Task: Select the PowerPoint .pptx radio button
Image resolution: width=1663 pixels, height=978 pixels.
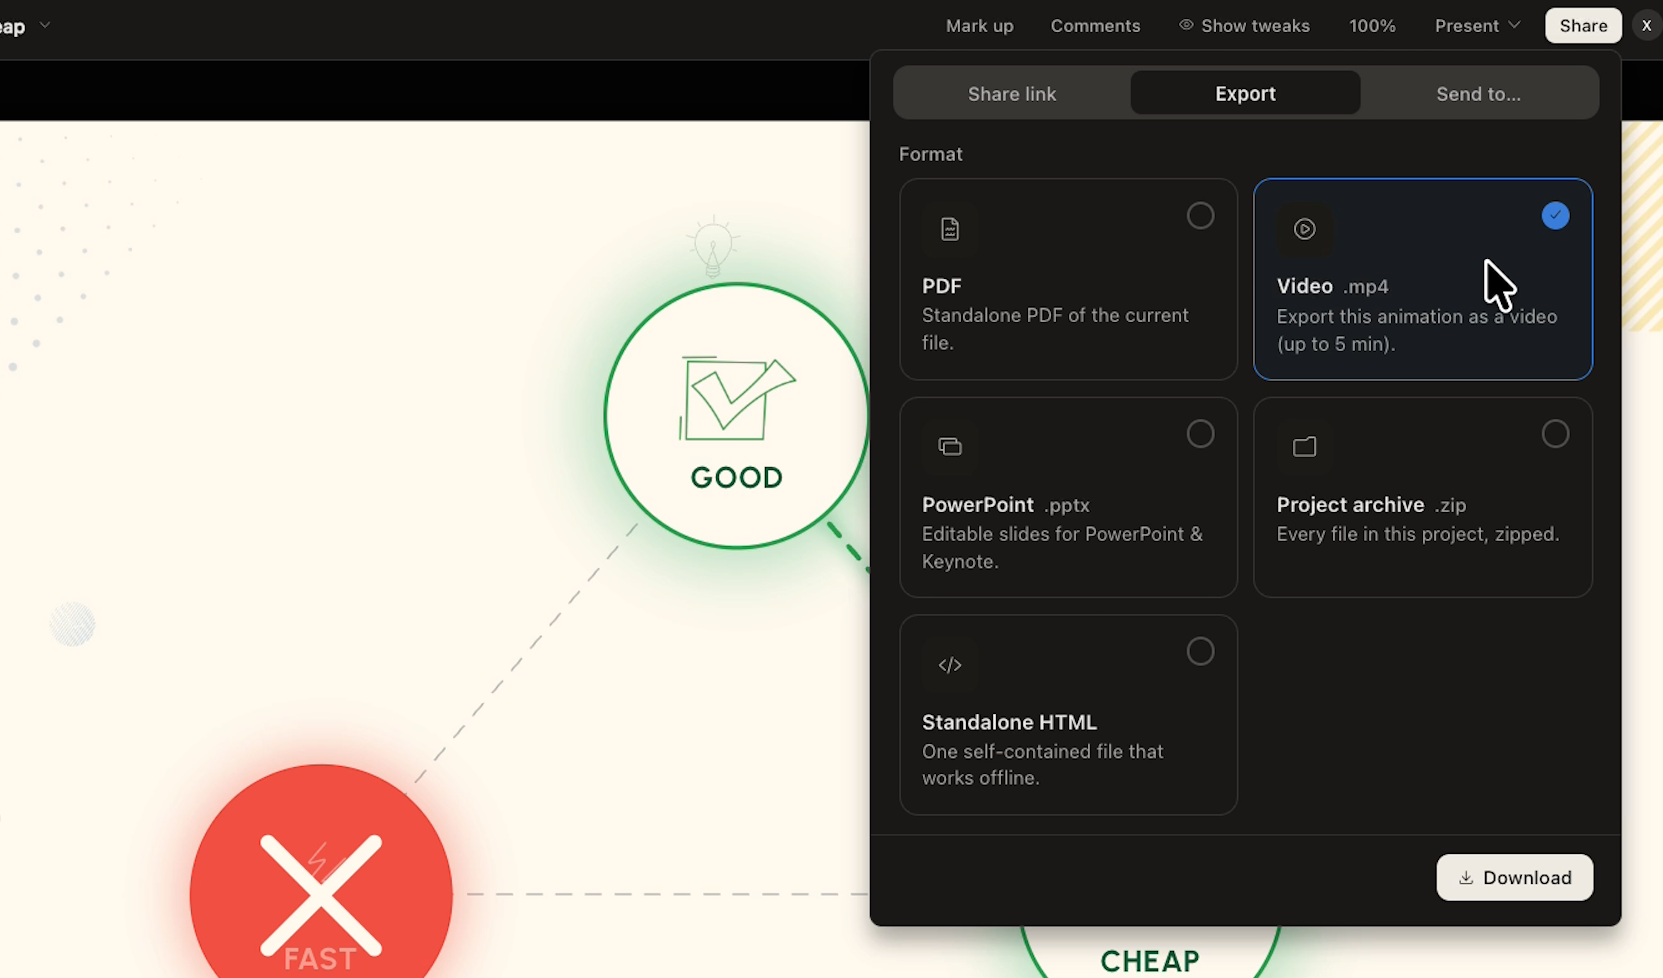Action: tap(1200, 434)
